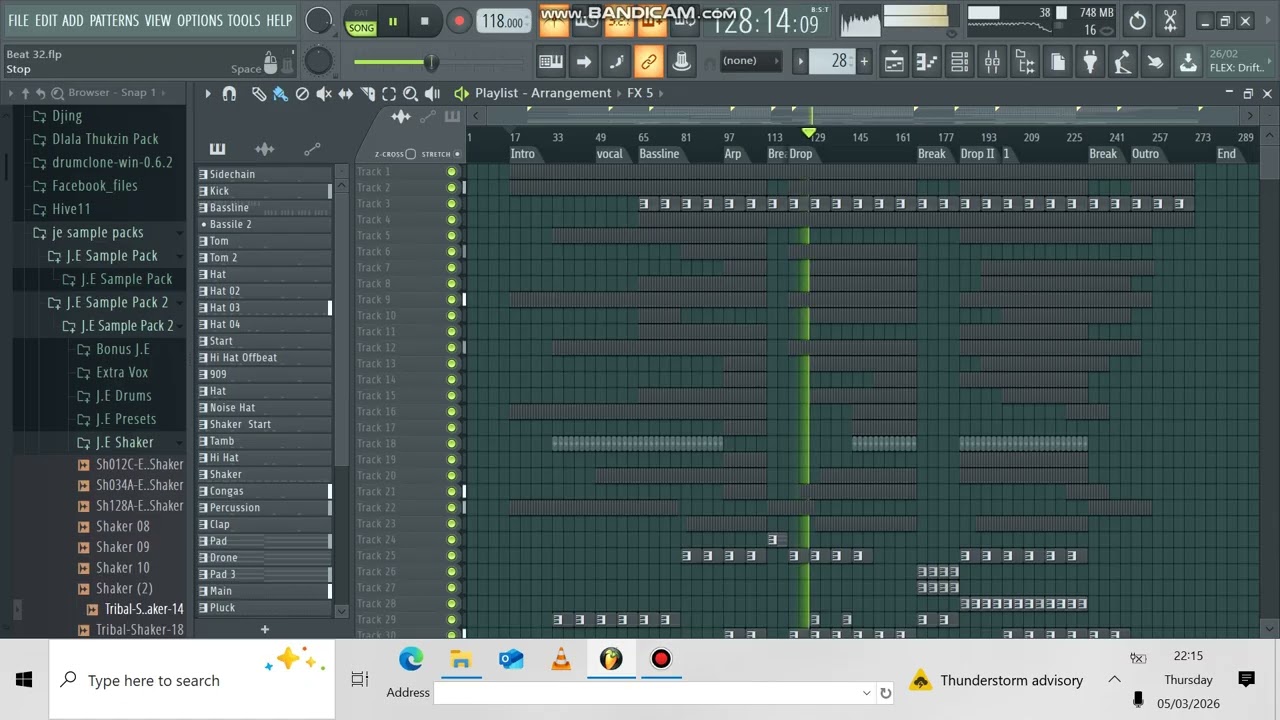Screen dimensions: 1280x720
Task: Click the save/download arrow icon in toolbar
Action: 1188,62
